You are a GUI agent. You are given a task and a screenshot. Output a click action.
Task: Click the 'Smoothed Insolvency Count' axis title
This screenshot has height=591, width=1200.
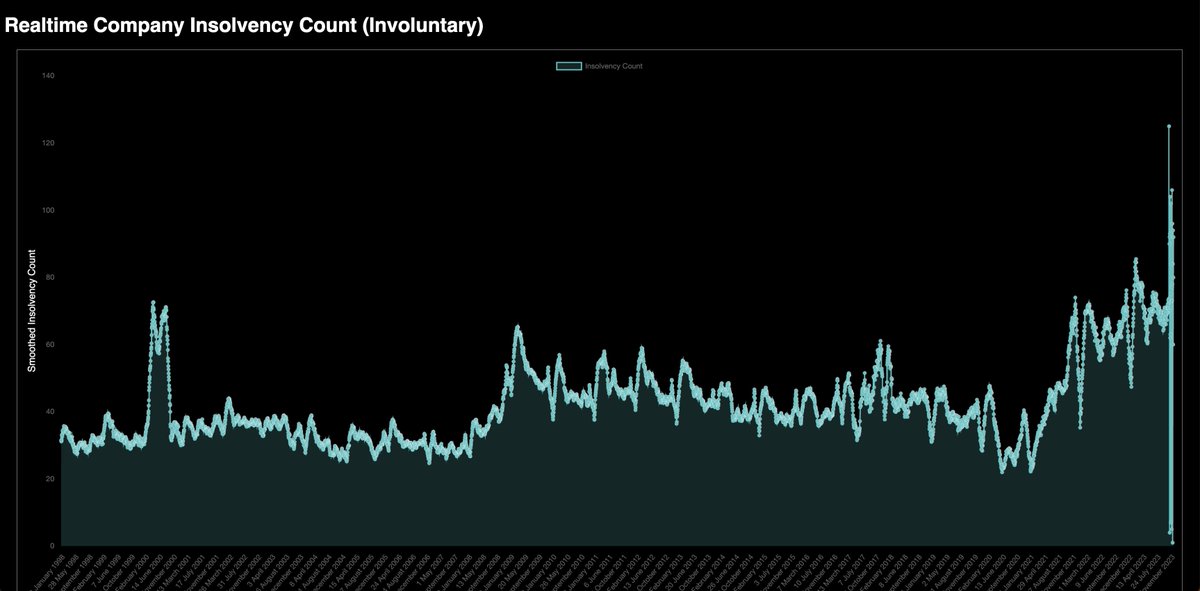pyautogui.click(x=31, y=310)
